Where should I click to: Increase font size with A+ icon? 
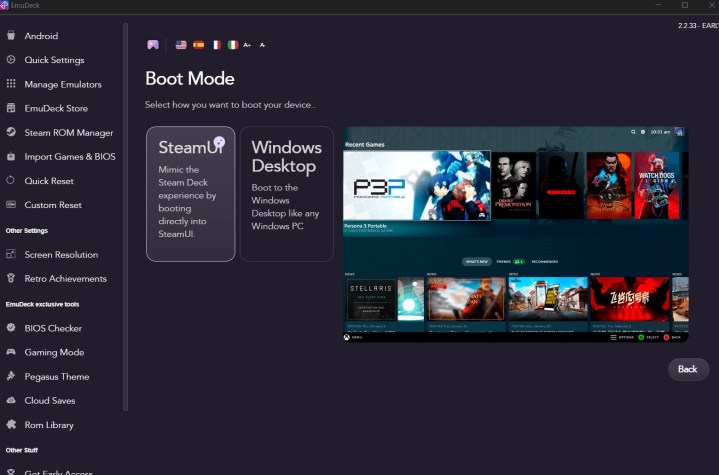click(x=247, y=45)
